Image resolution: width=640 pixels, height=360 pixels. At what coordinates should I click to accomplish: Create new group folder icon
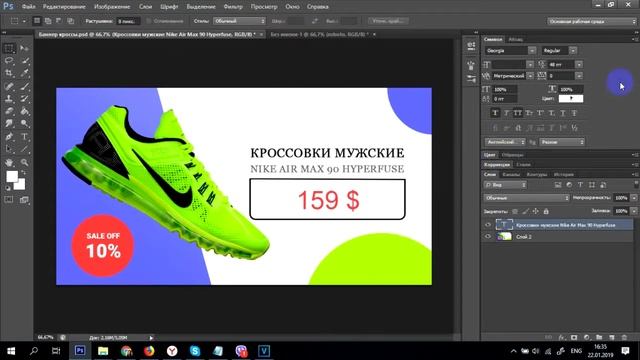tap(599, 338)
